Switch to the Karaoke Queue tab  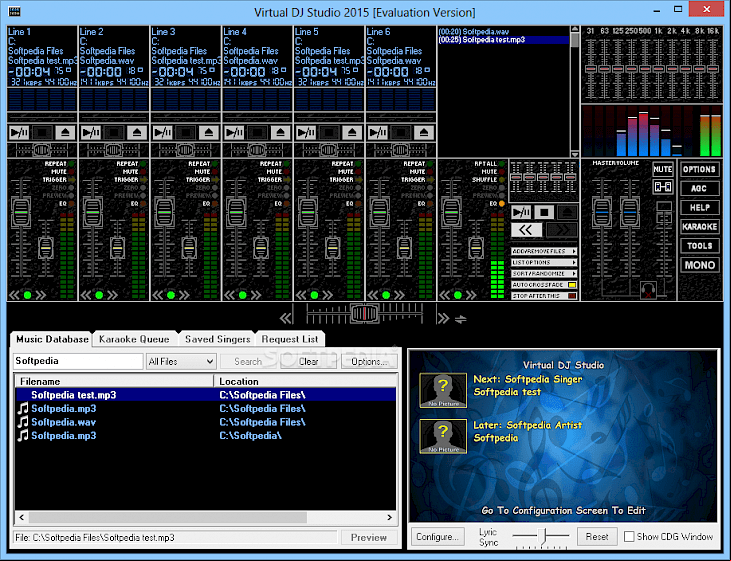coord(134,339)
